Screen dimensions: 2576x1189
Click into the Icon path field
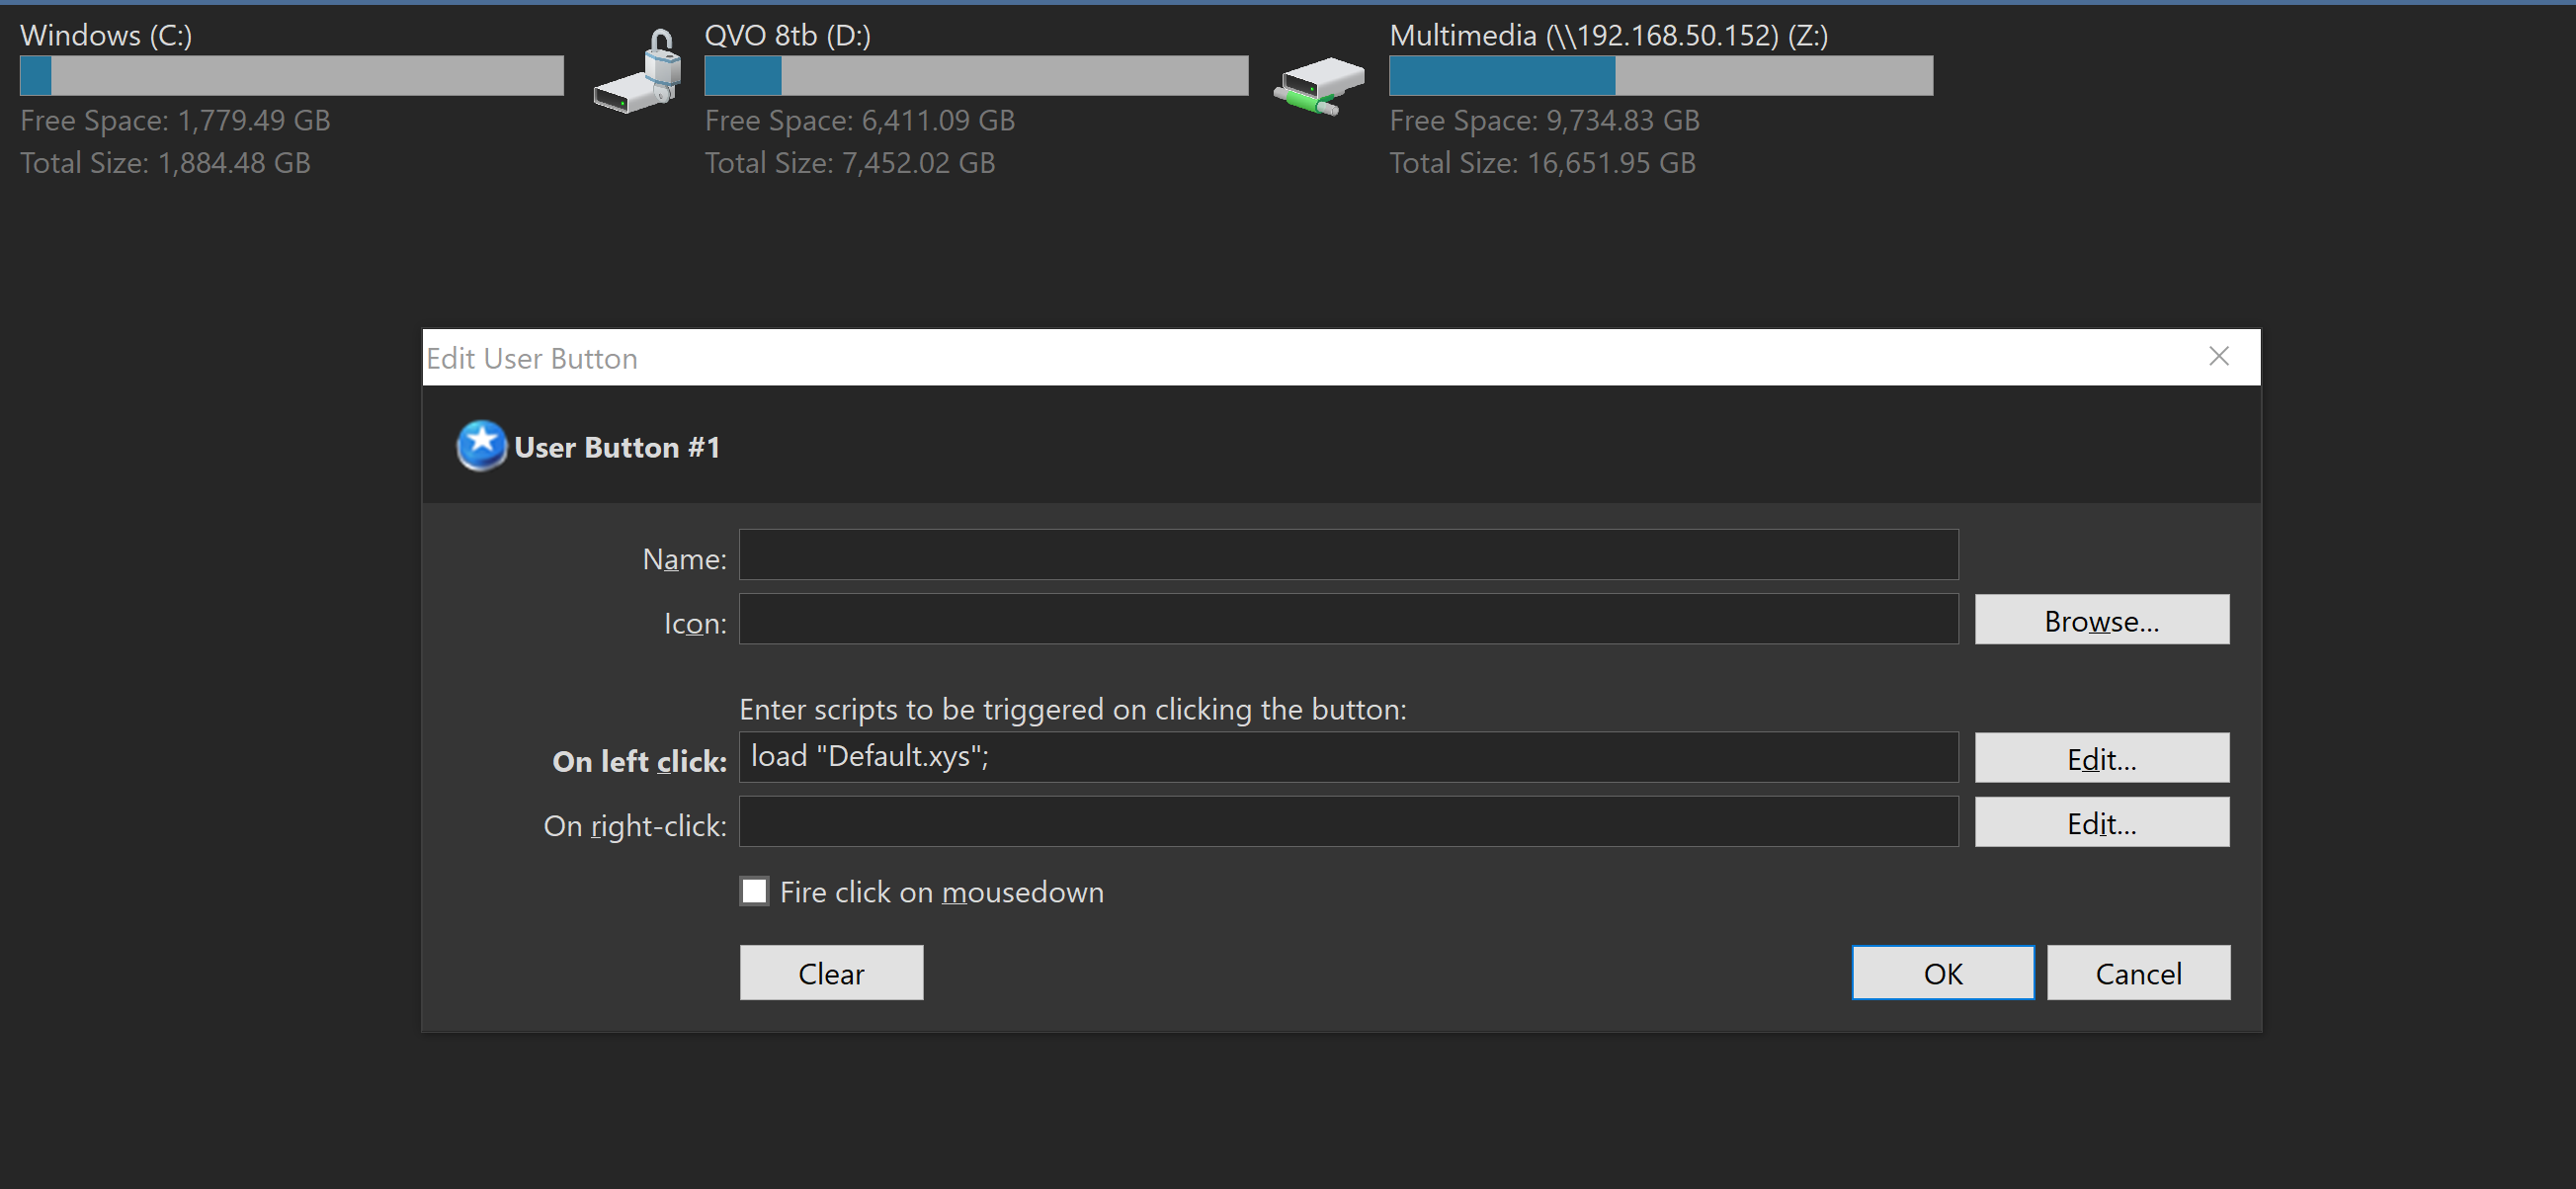tap(1347, 619)
